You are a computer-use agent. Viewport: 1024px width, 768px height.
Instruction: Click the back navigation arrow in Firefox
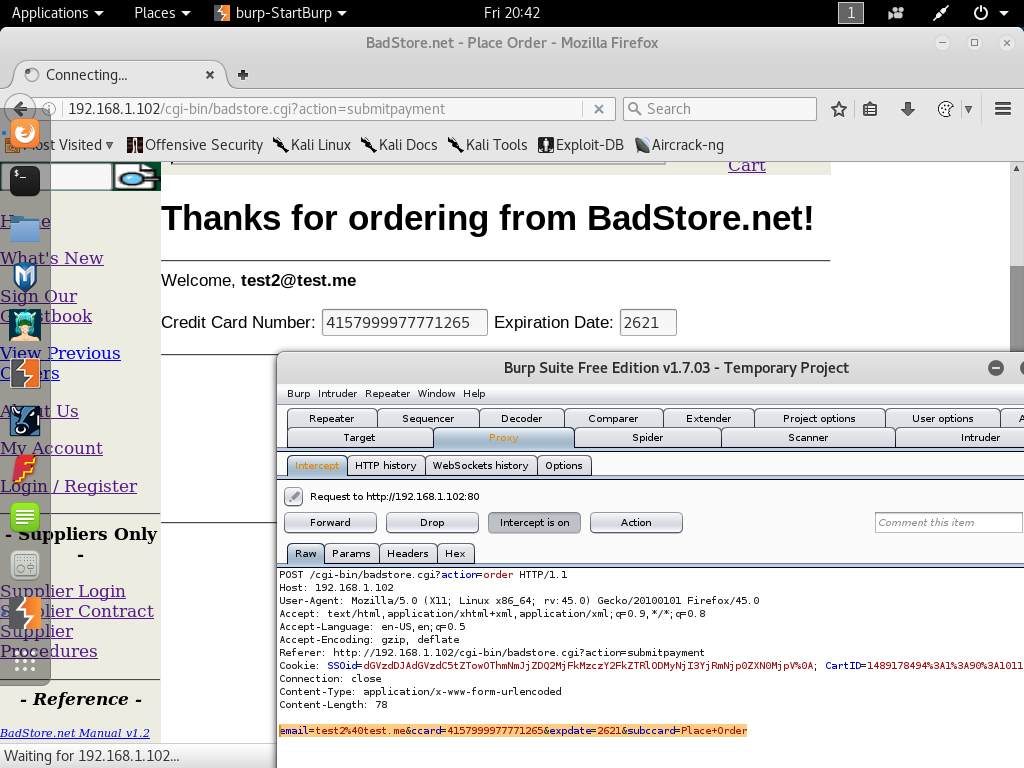click(x=20, y=109)
